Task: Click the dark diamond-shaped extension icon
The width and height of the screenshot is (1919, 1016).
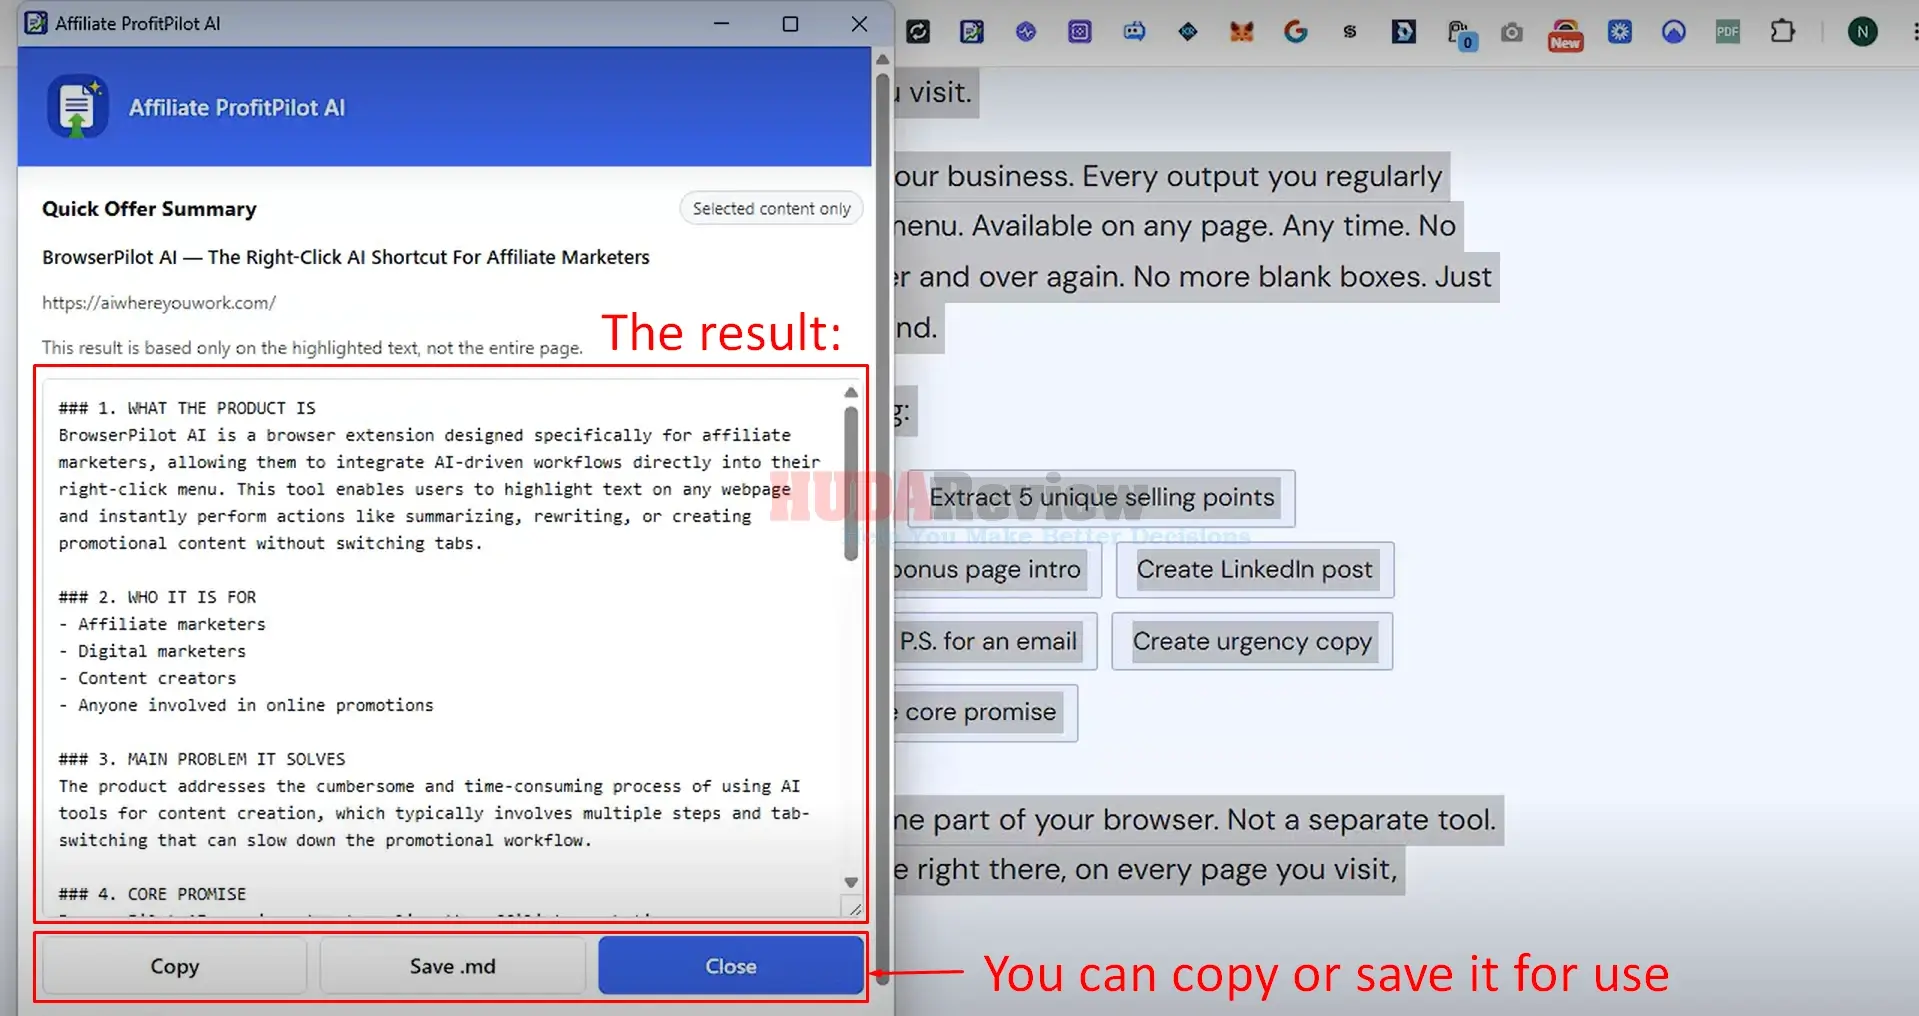Action: click(x=1188, y=32)
